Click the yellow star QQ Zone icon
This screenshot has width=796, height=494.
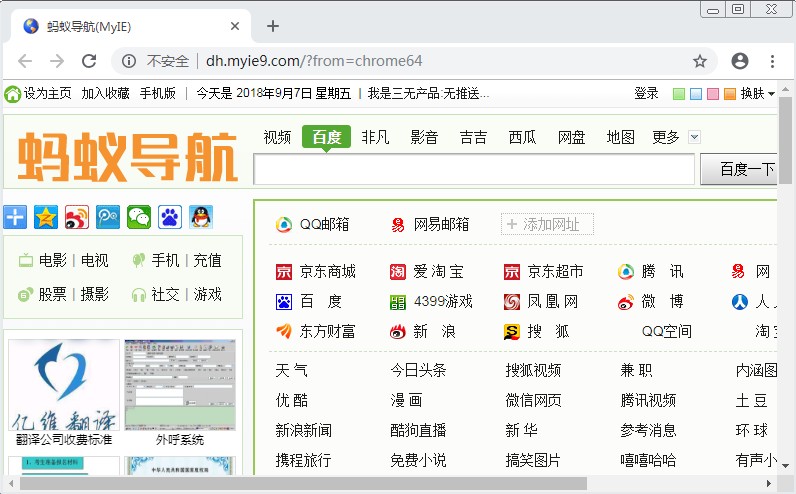pyautogui.click(x=46, y=216)
